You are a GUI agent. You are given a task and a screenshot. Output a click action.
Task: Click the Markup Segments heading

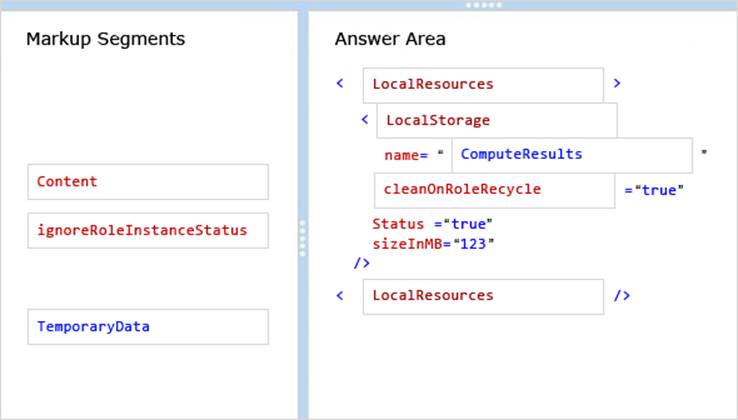pos(105,39)
